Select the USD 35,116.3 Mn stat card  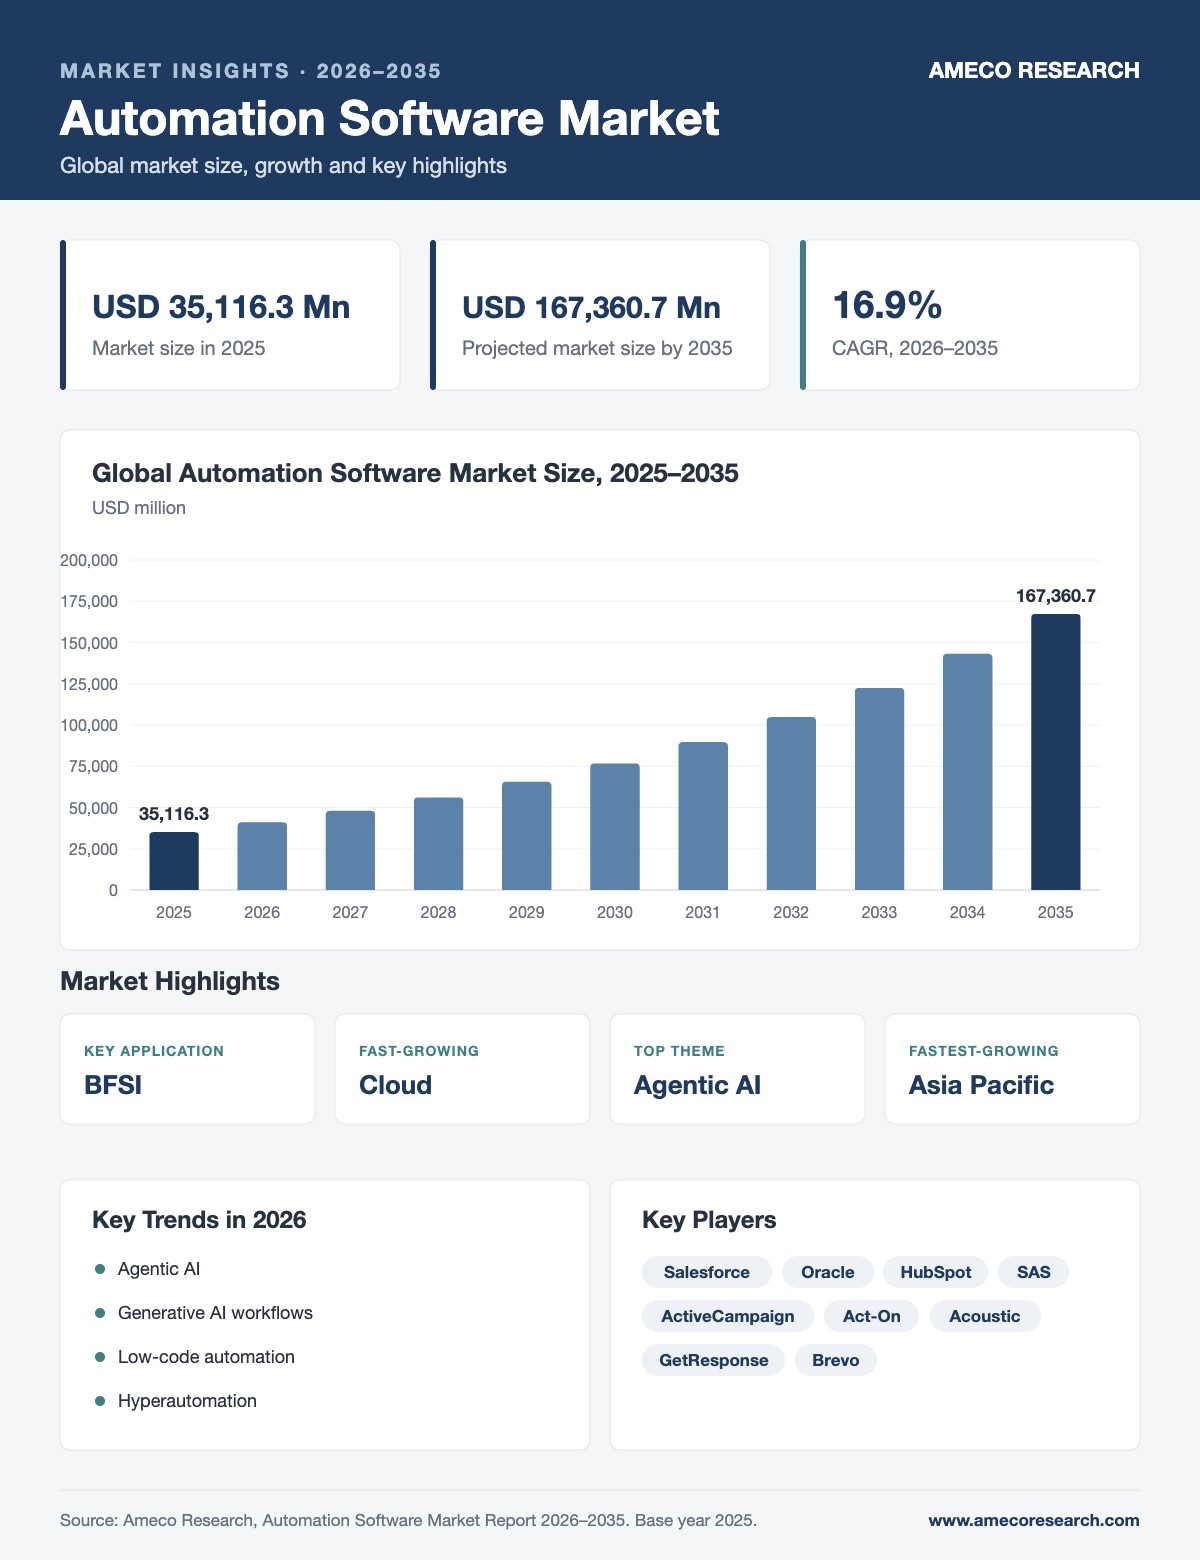230,315
